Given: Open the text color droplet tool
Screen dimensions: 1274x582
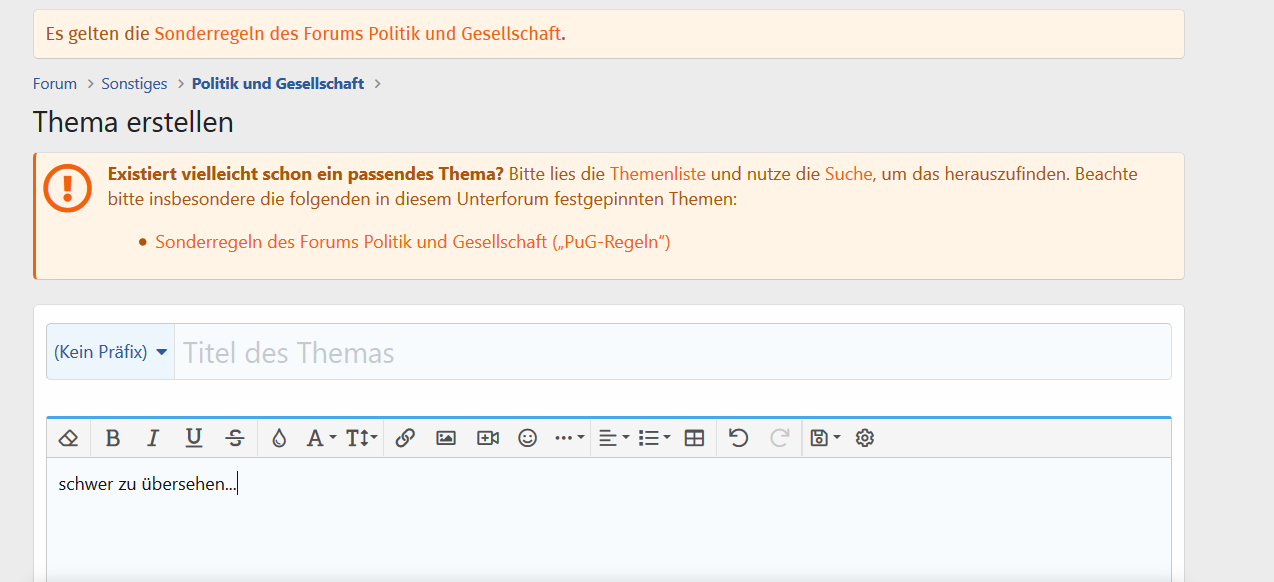Looking at the screenshot, I should click(x=279, y=438).
